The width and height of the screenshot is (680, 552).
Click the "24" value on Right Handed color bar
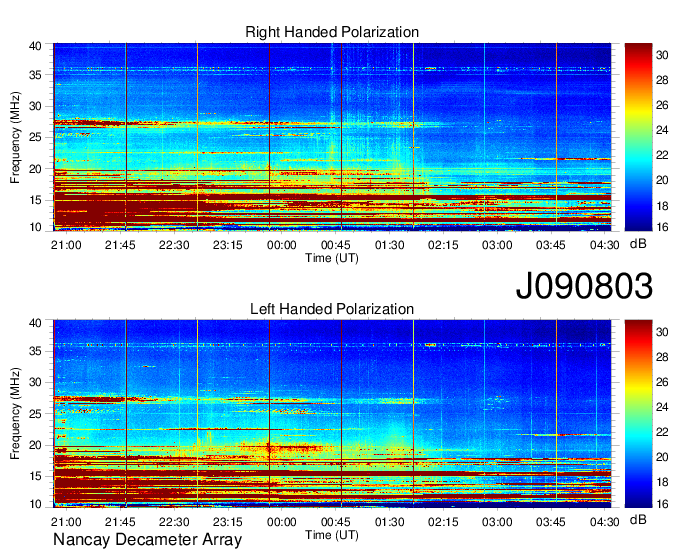point(662,130)
